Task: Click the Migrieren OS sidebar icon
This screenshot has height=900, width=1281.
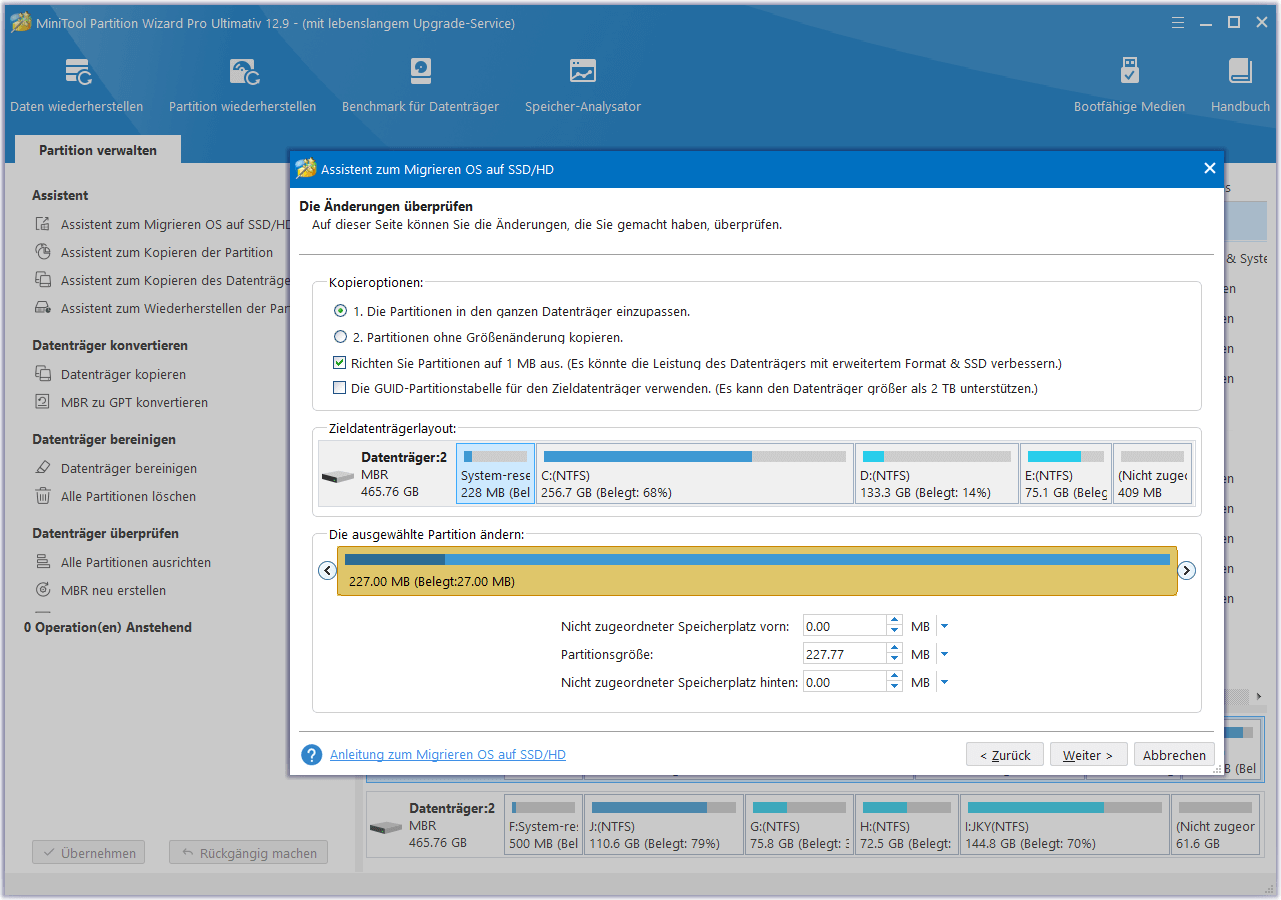Action: click(x=42, y=225)
